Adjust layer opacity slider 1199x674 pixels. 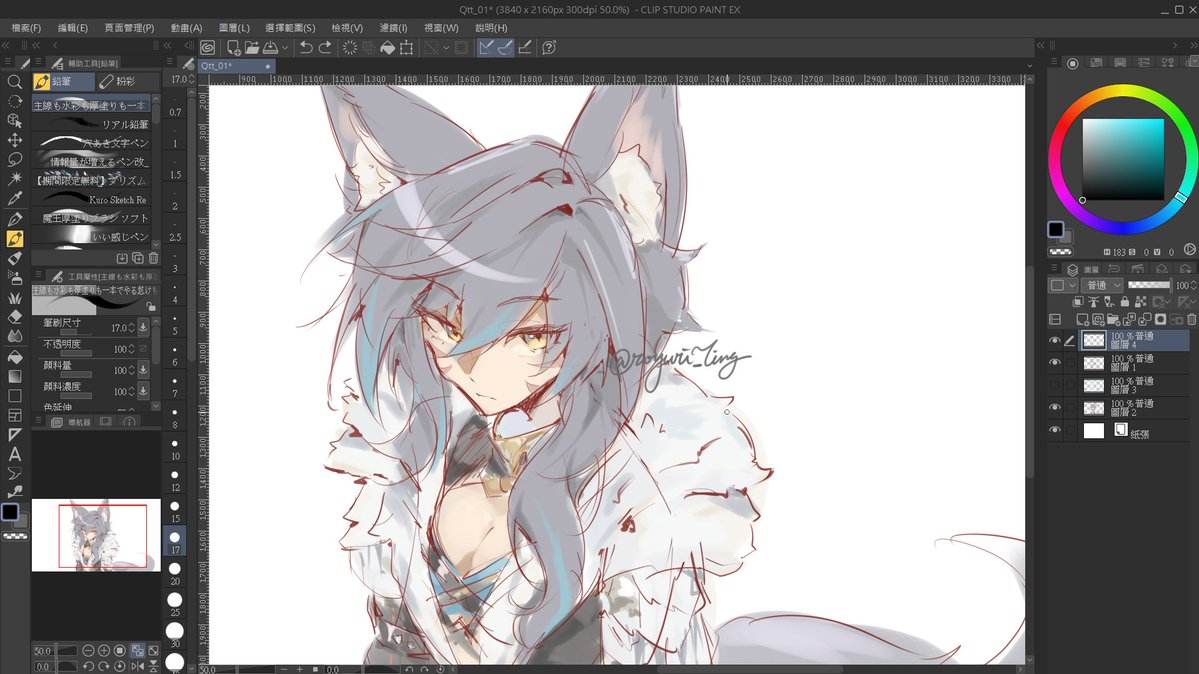[1149, 285]
